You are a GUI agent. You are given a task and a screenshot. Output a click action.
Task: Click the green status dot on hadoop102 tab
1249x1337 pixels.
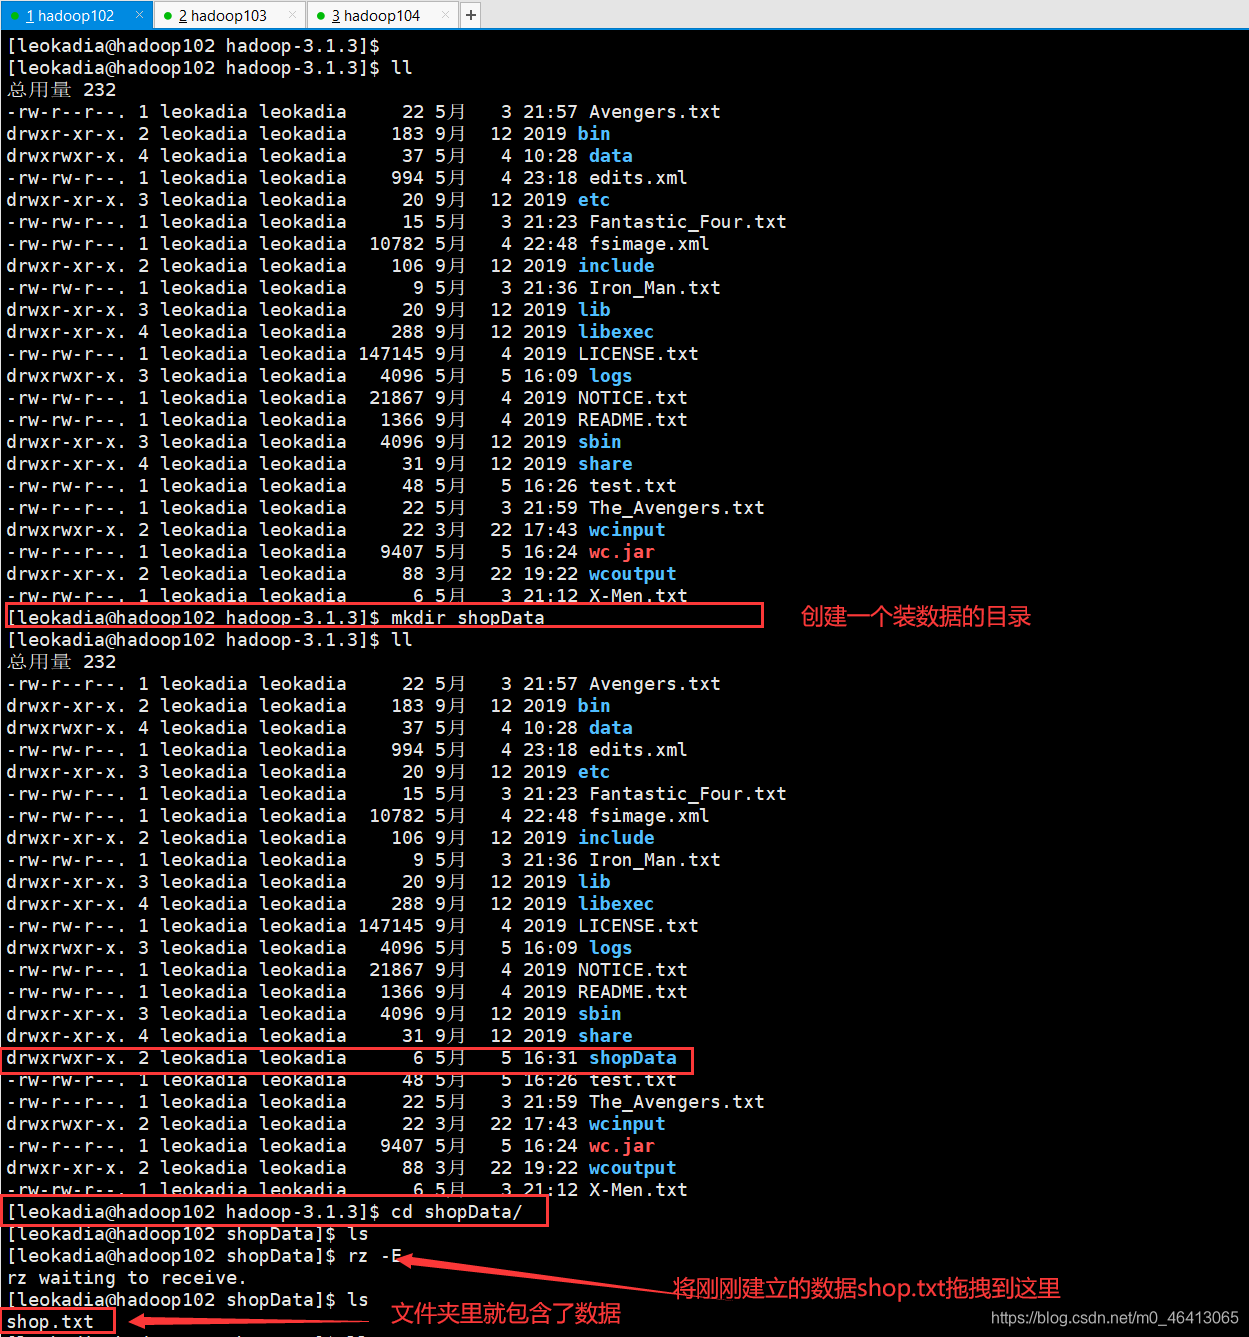[x=15, y=16]
